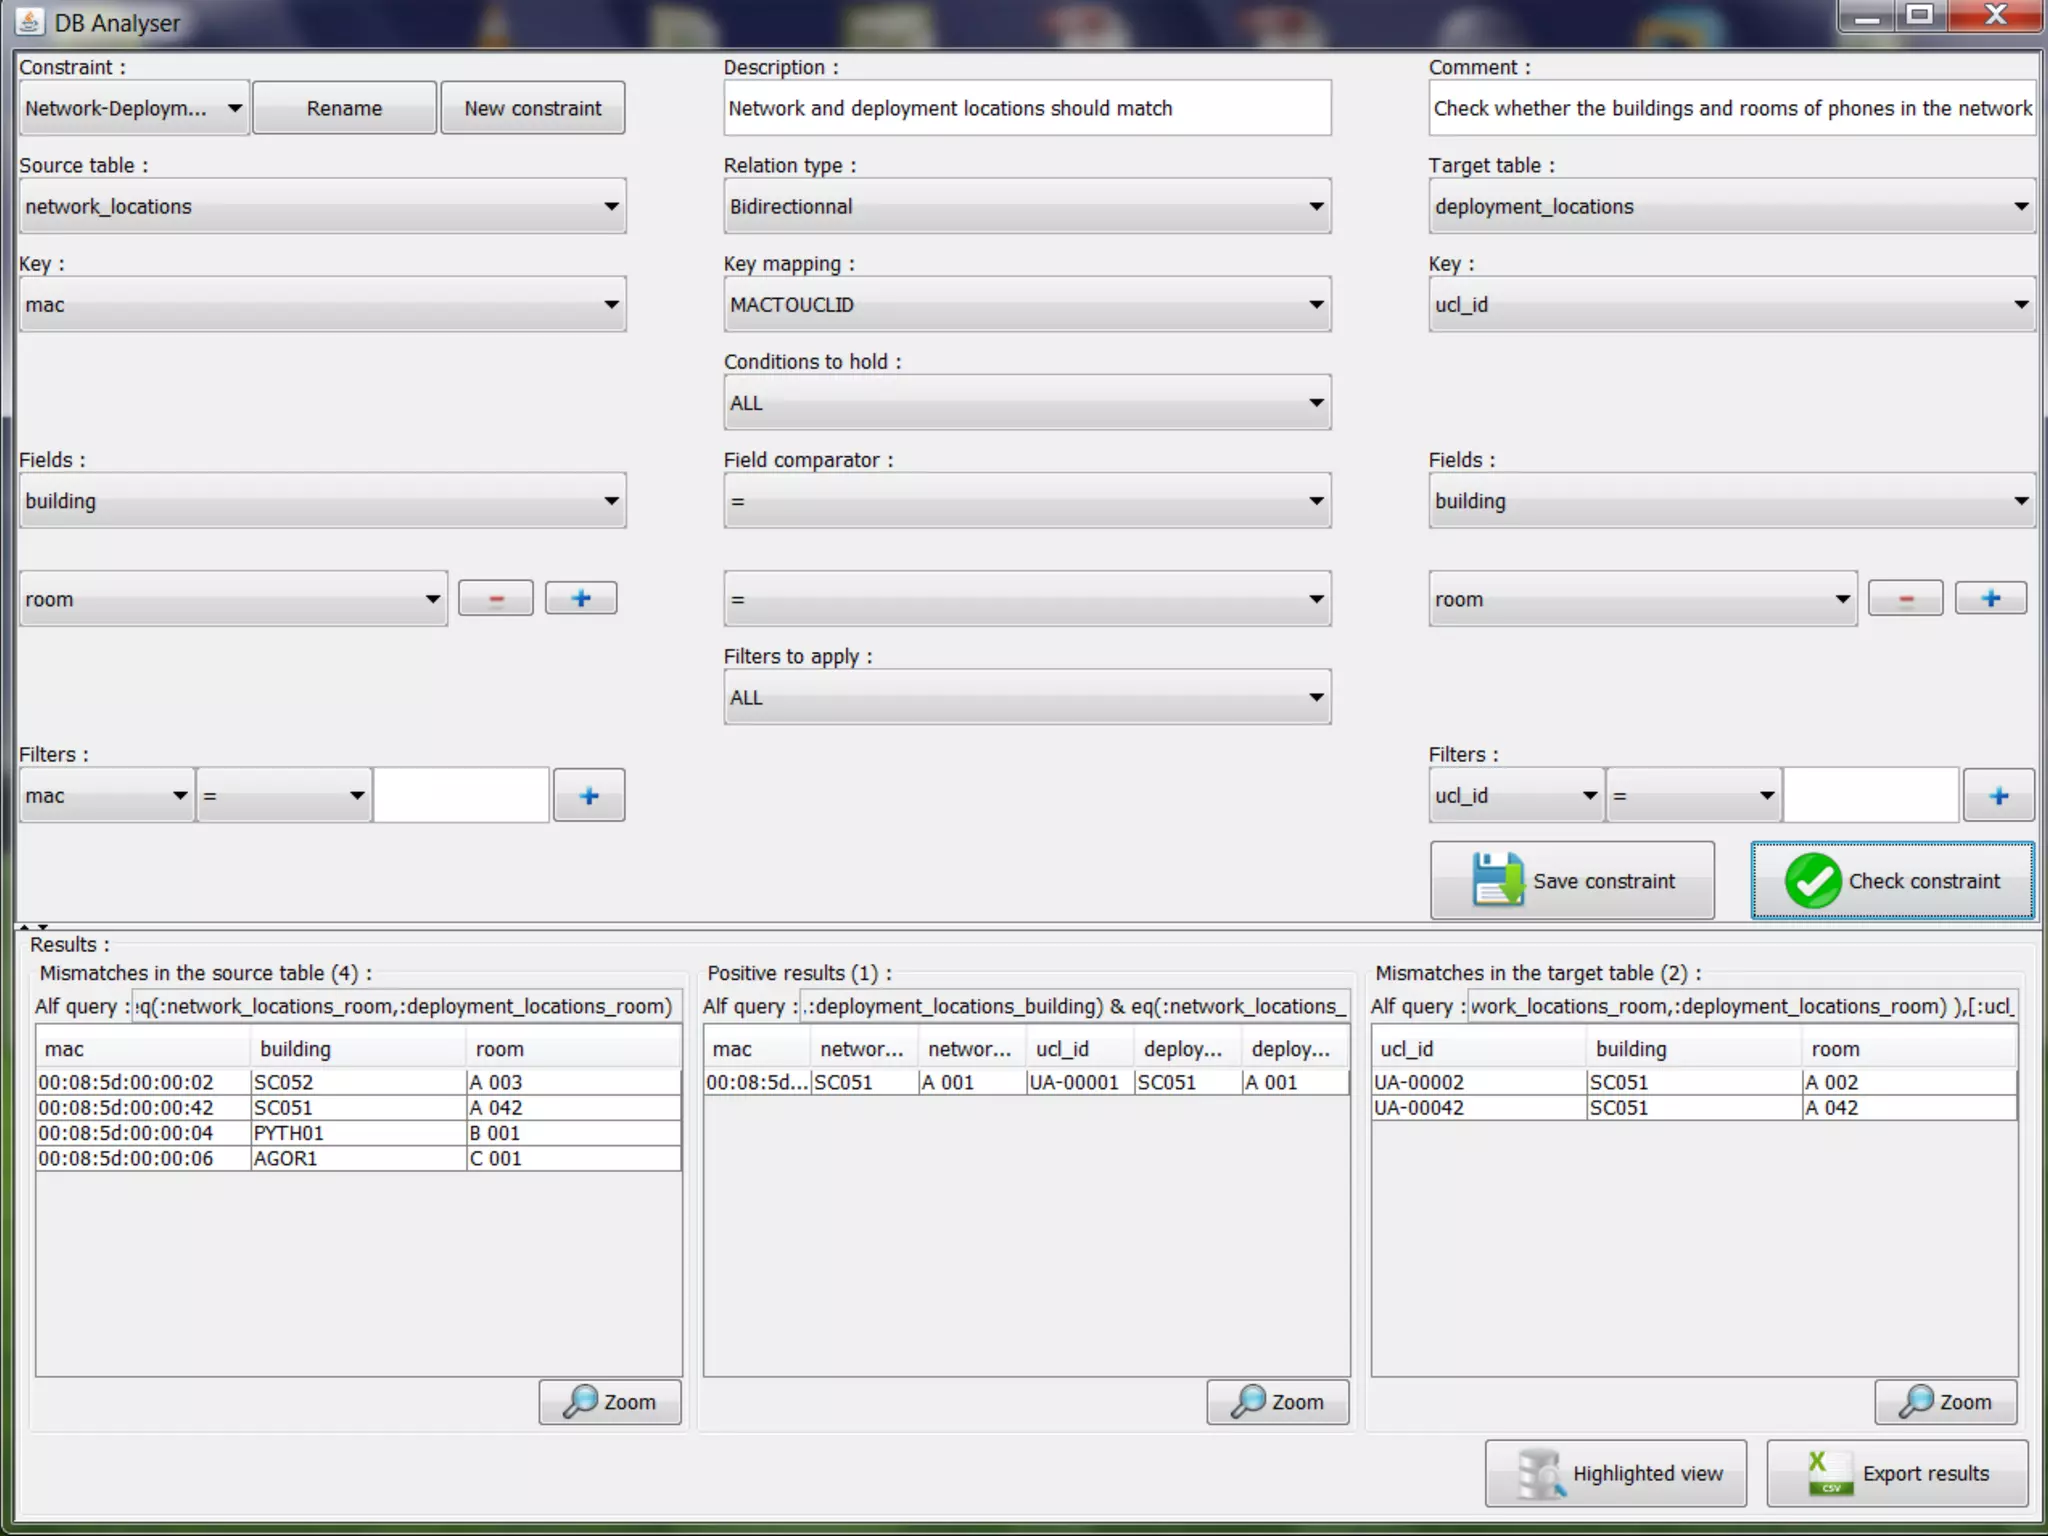Click the New constraint button
2048x1536 pixels.
pyautogui.click(x=532, y=108)
